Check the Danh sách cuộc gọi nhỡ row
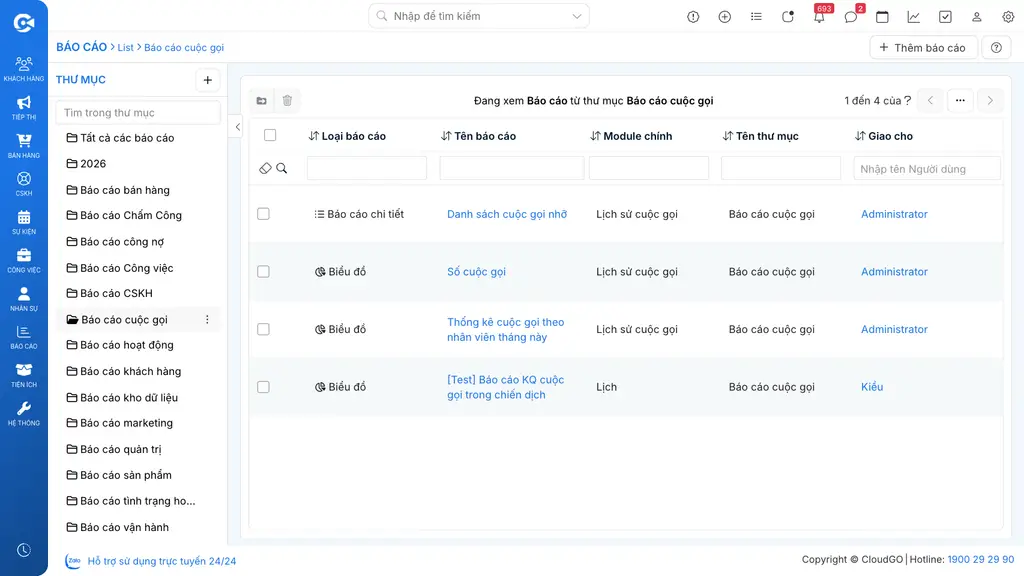The image size is (1024, 576). [x=263, y=214]
